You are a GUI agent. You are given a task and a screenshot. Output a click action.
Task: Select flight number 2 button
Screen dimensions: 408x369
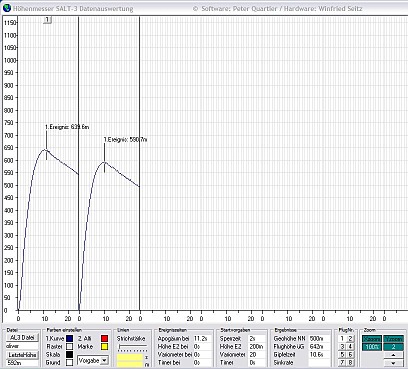coord(350,339)
